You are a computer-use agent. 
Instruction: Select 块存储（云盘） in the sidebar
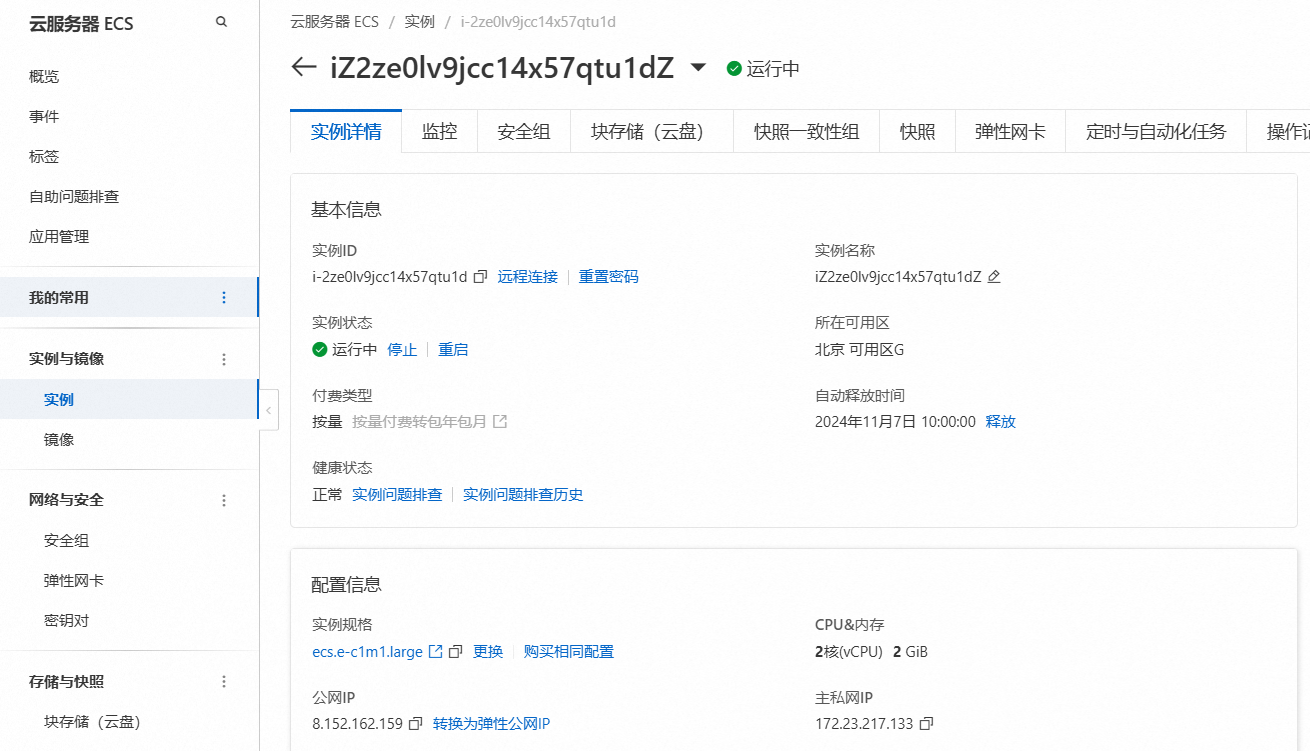tap(92, 722)
